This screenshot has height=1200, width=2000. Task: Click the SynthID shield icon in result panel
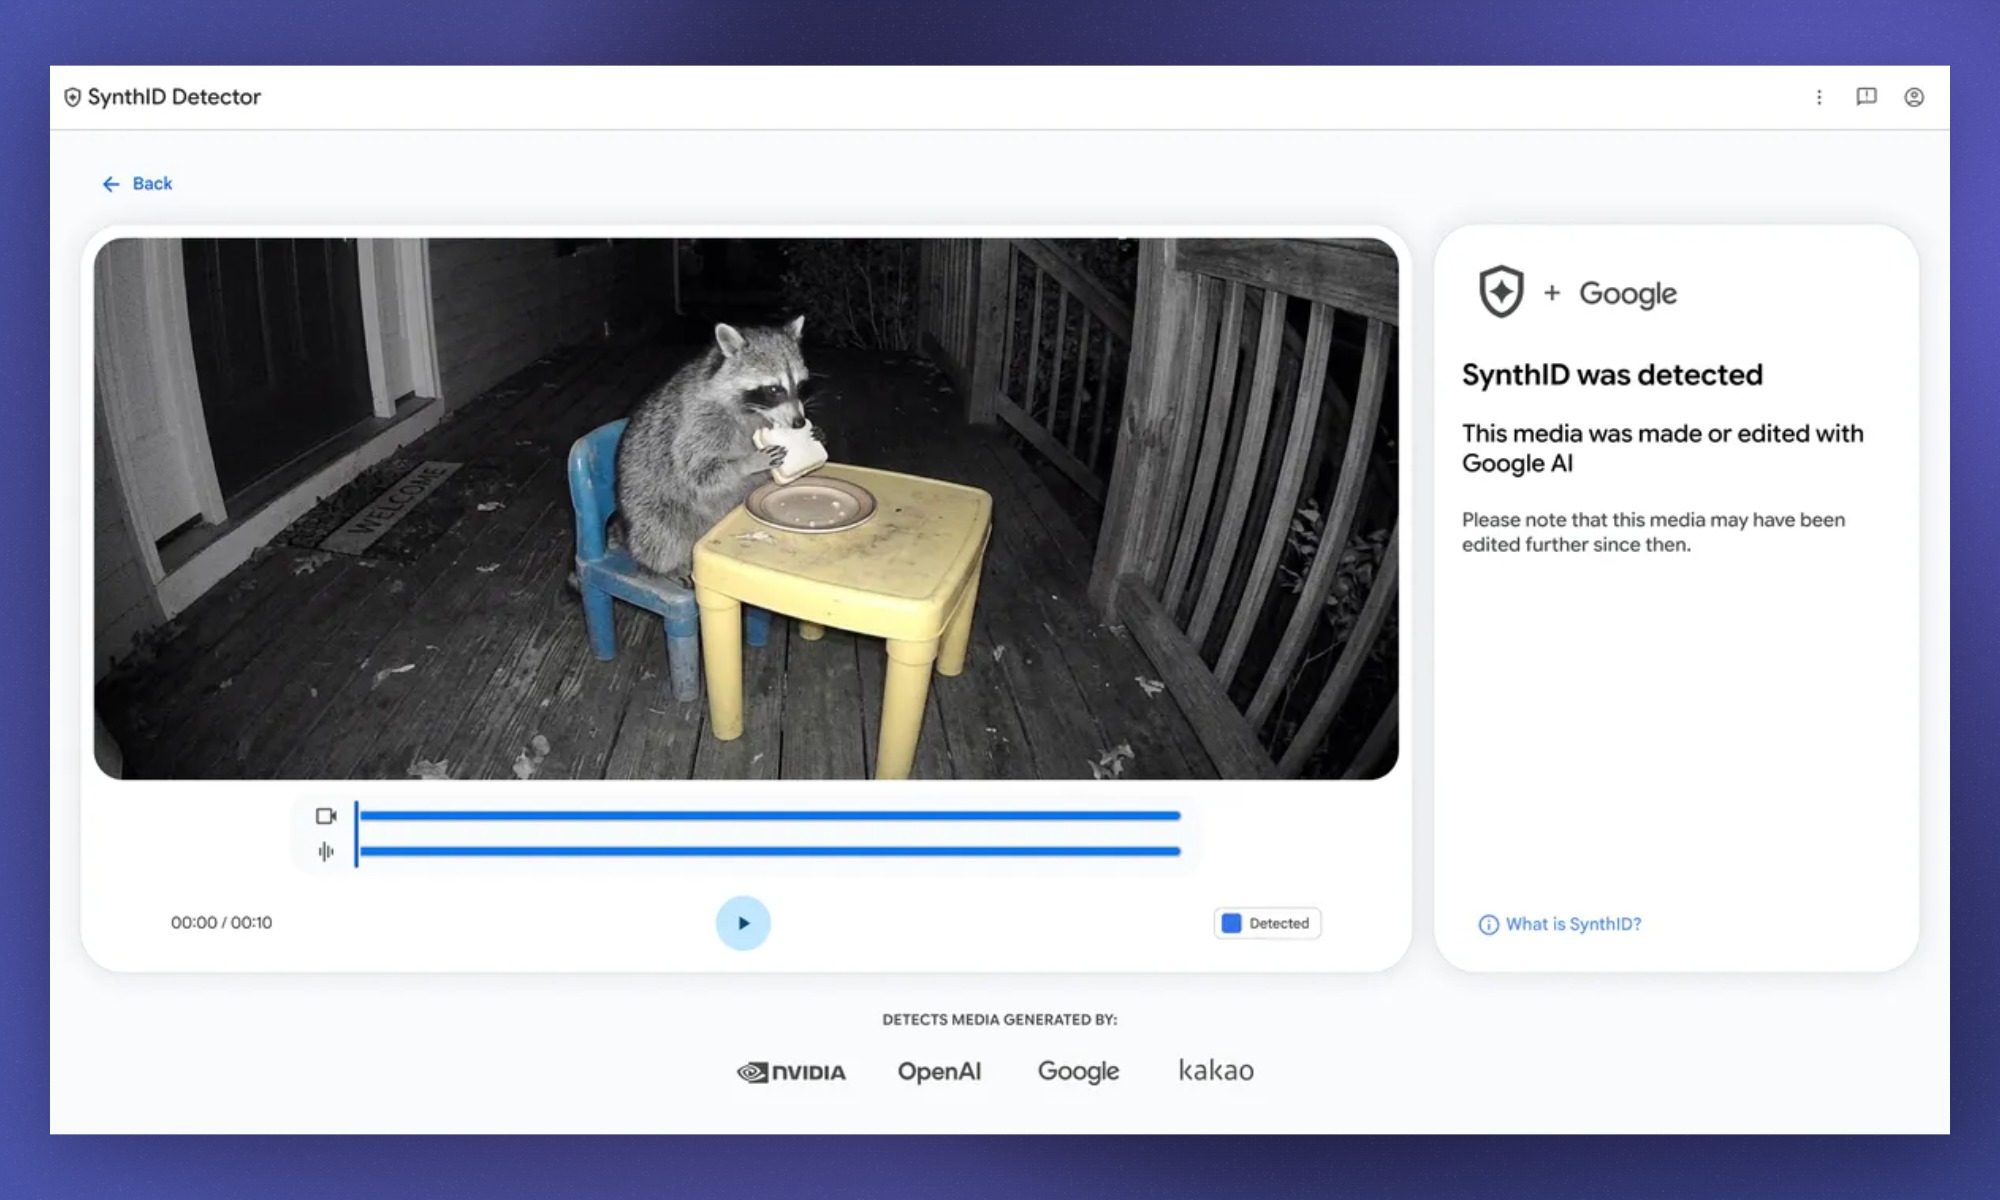point(1501,292)
